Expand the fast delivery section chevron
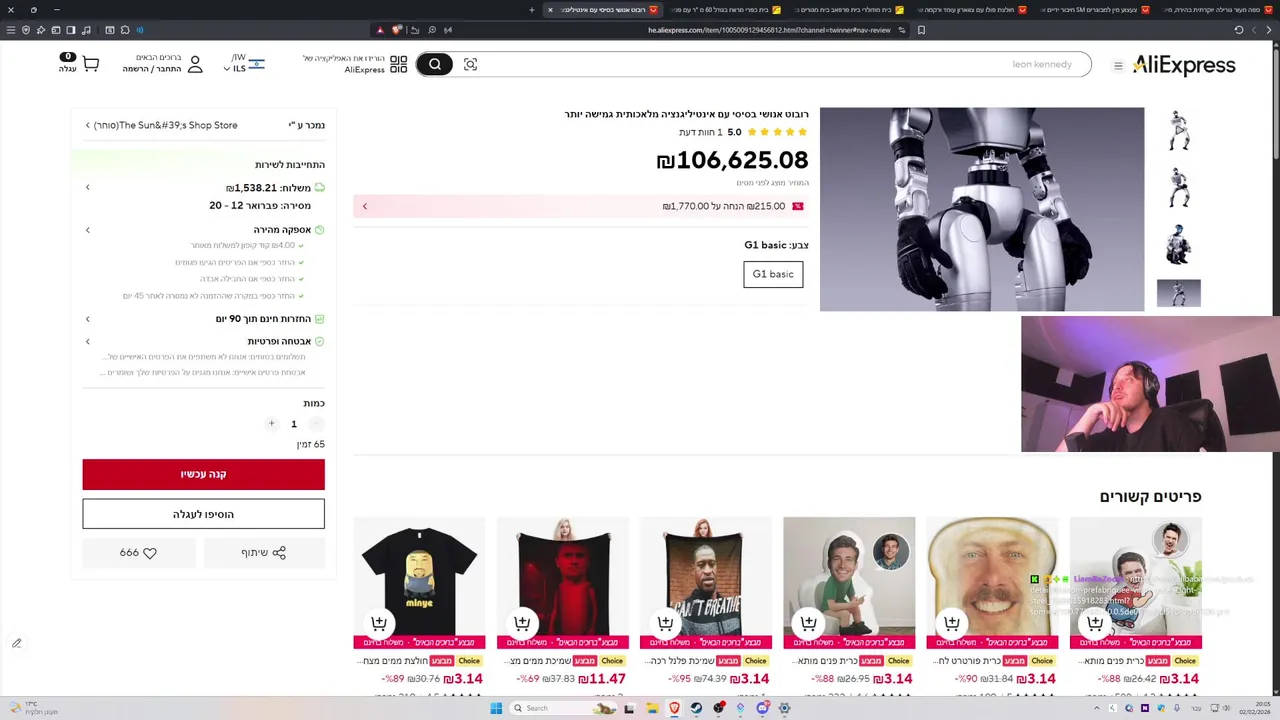 pyautogui.click(x=87, y=230)
